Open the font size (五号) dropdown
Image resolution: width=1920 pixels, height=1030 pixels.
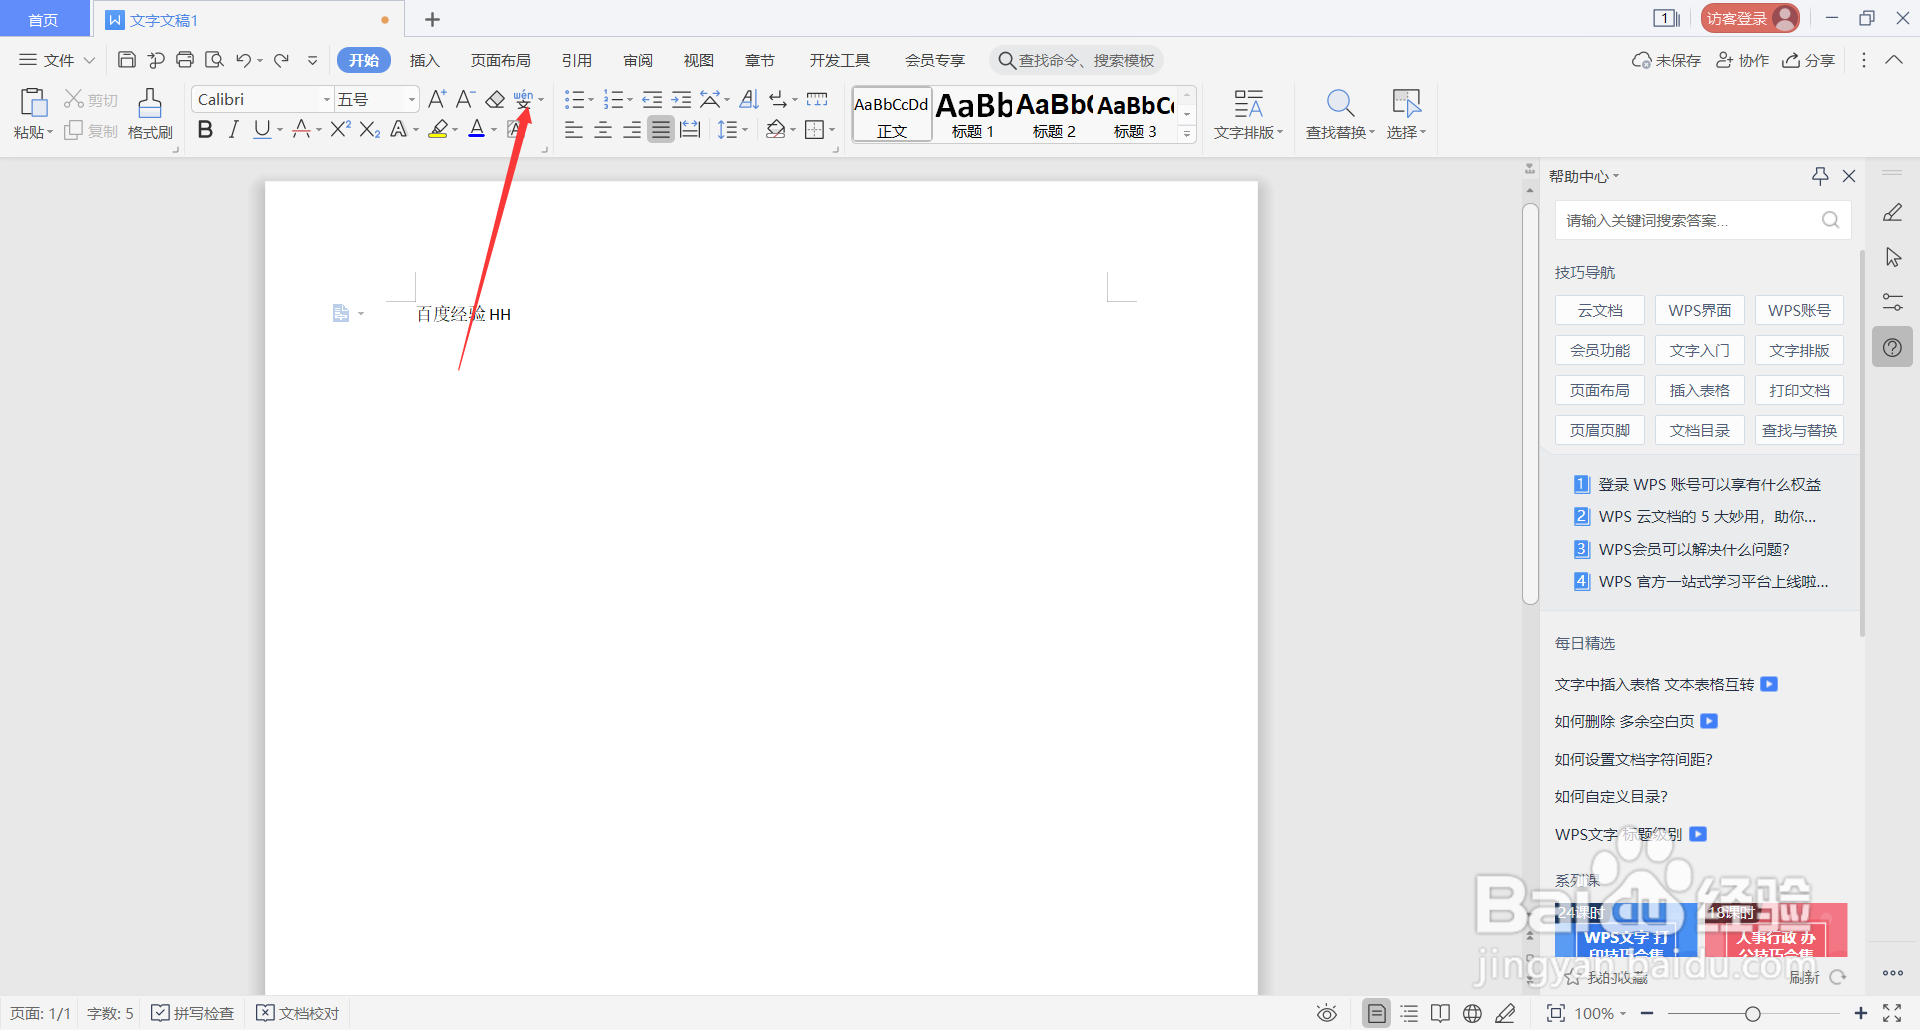[x=411, y=99]
